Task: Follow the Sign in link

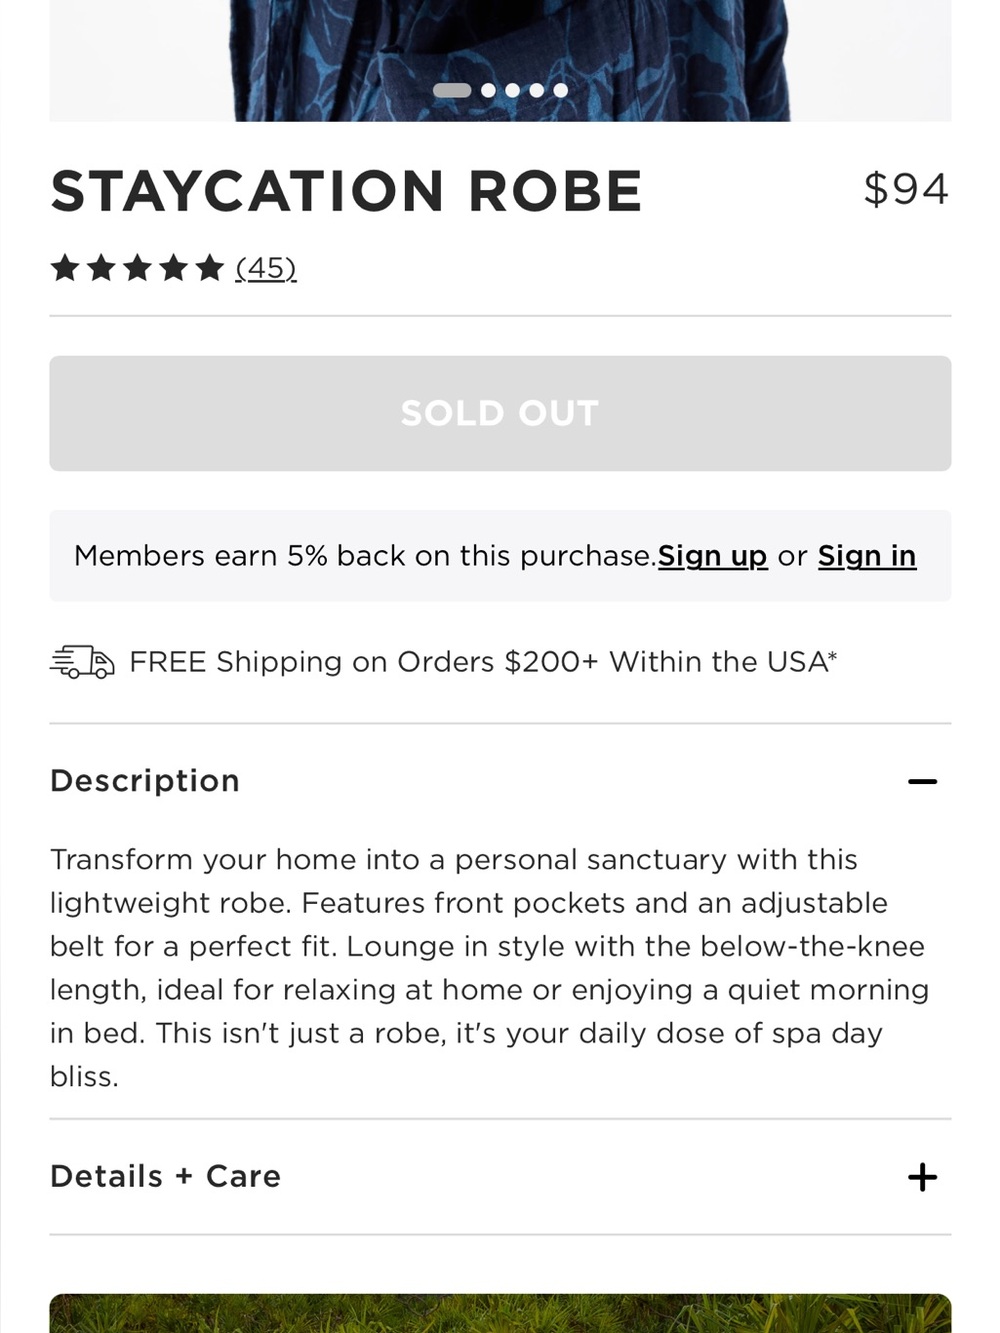Action: tap(867, 556)
